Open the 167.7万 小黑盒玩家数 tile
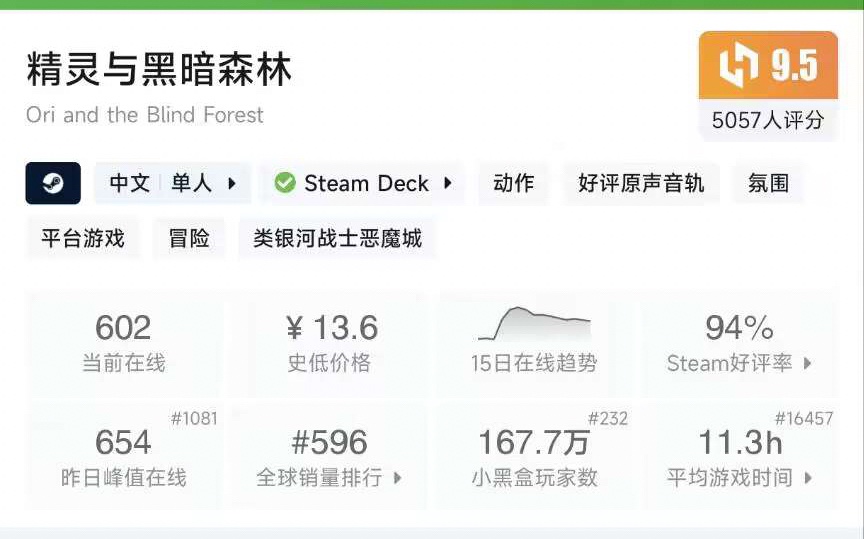 (534, 456)
